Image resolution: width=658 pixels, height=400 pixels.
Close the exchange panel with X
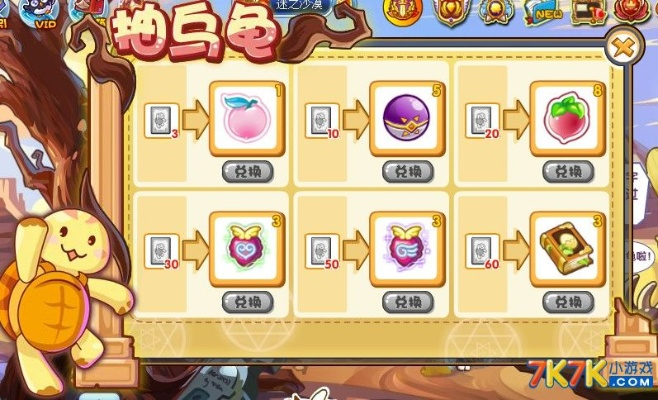click(624, 47)
